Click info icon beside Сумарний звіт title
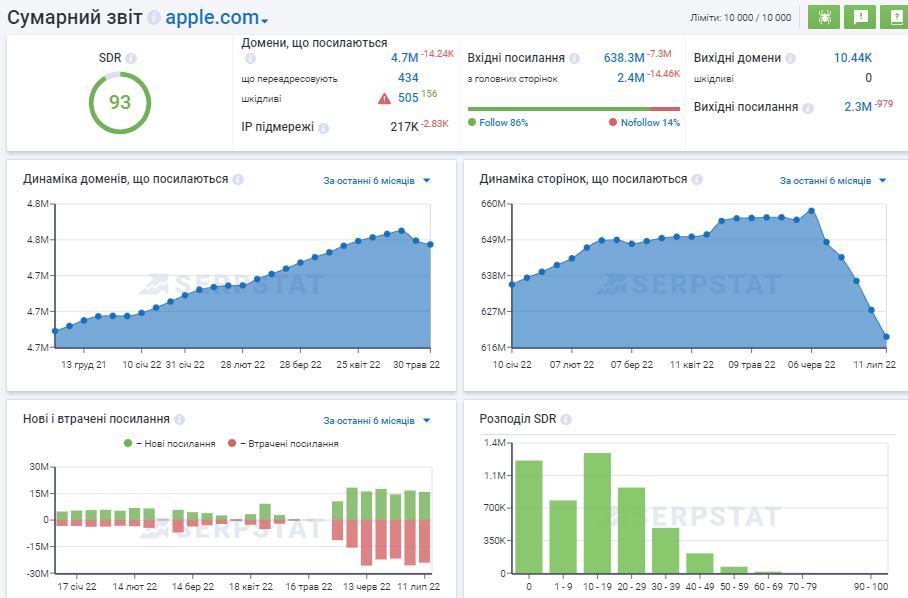The image size is (908, 598). click(153, 18)
